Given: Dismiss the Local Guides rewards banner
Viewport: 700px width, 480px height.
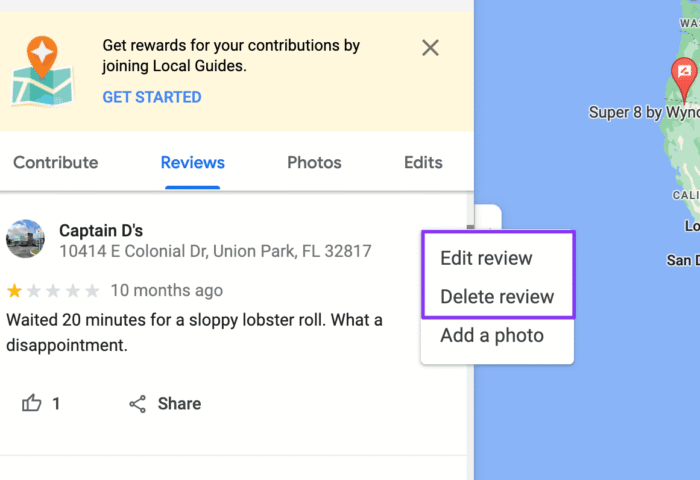Looking at the screenshot, I should pos(430,48).
